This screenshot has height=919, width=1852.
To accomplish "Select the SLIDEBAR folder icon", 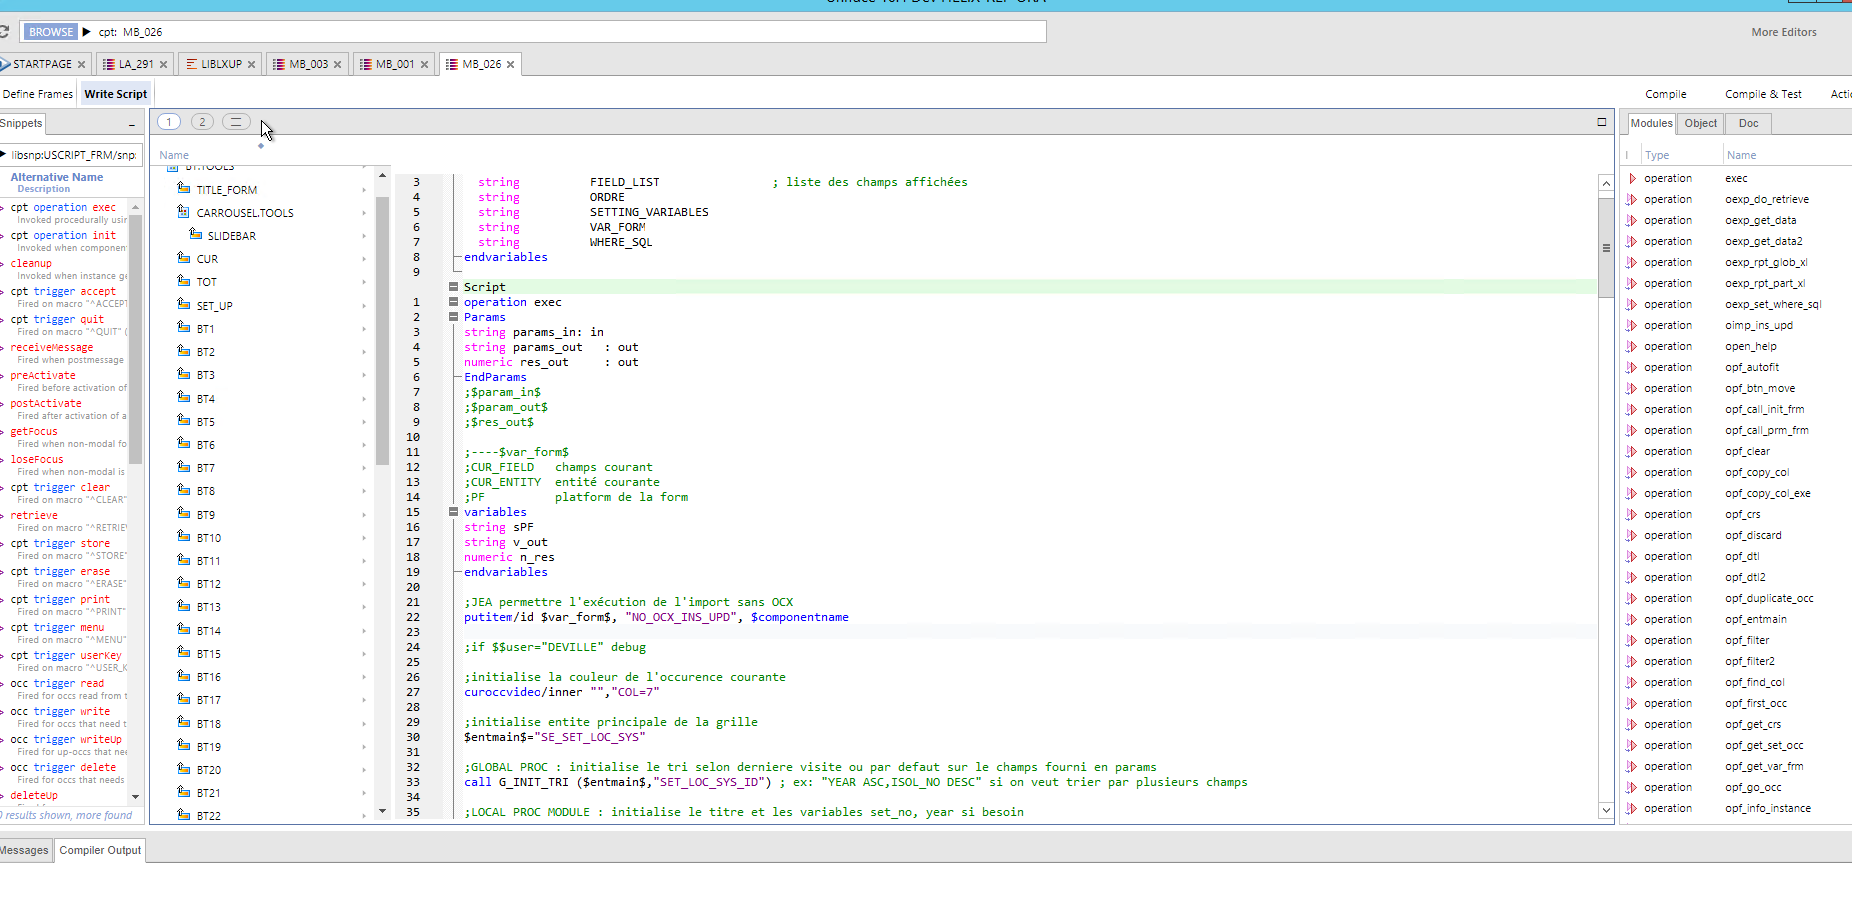I will click(x=195, y=234).
